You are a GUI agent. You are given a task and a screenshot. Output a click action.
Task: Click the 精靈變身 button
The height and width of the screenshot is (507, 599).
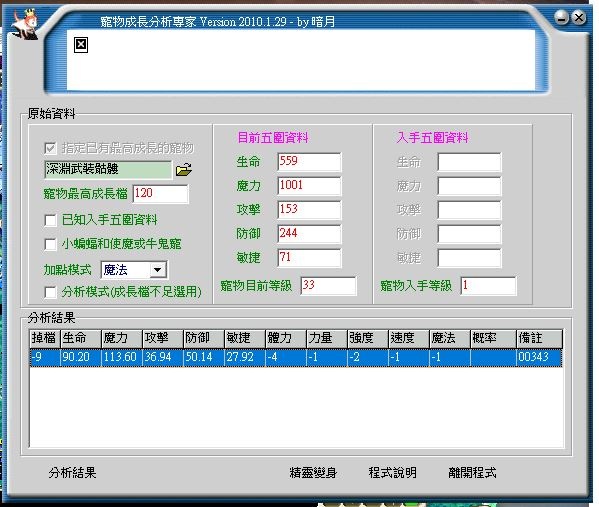coord(313,473)
